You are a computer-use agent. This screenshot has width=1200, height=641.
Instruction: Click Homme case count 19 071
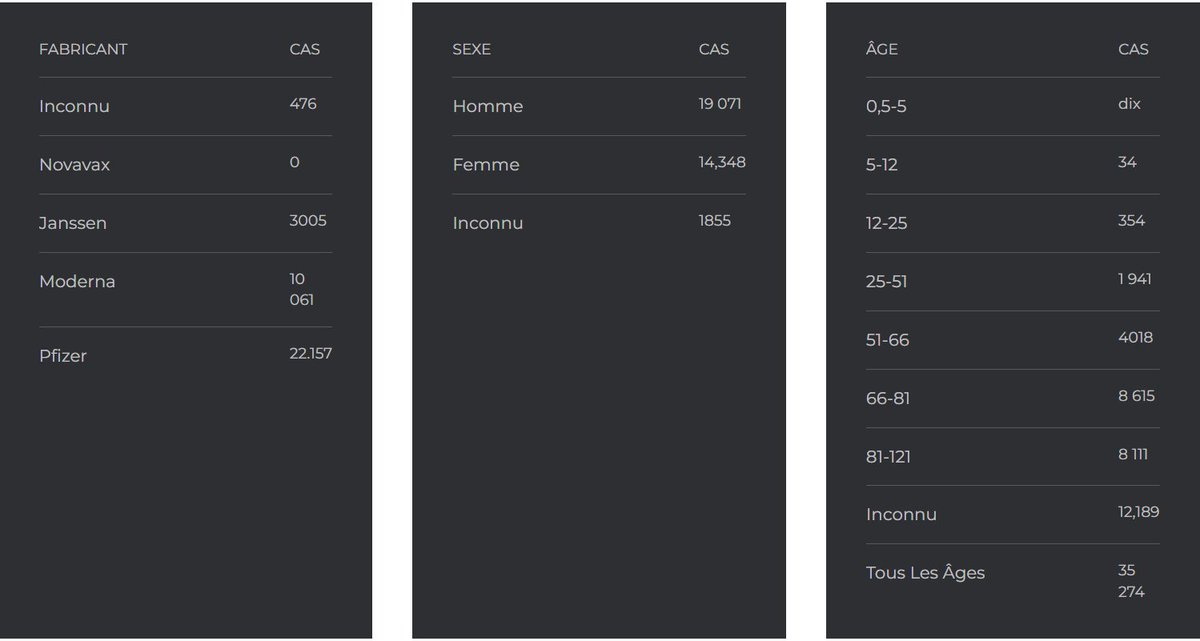click(719, 104)
